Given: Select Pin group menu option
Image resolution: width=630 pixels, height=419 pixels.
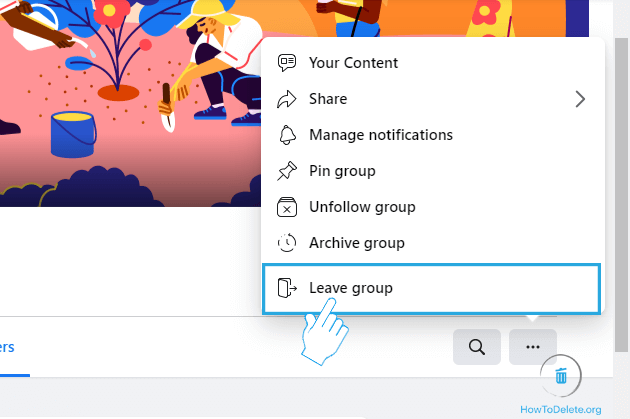Looking at the screenshot, I should 342,171.
